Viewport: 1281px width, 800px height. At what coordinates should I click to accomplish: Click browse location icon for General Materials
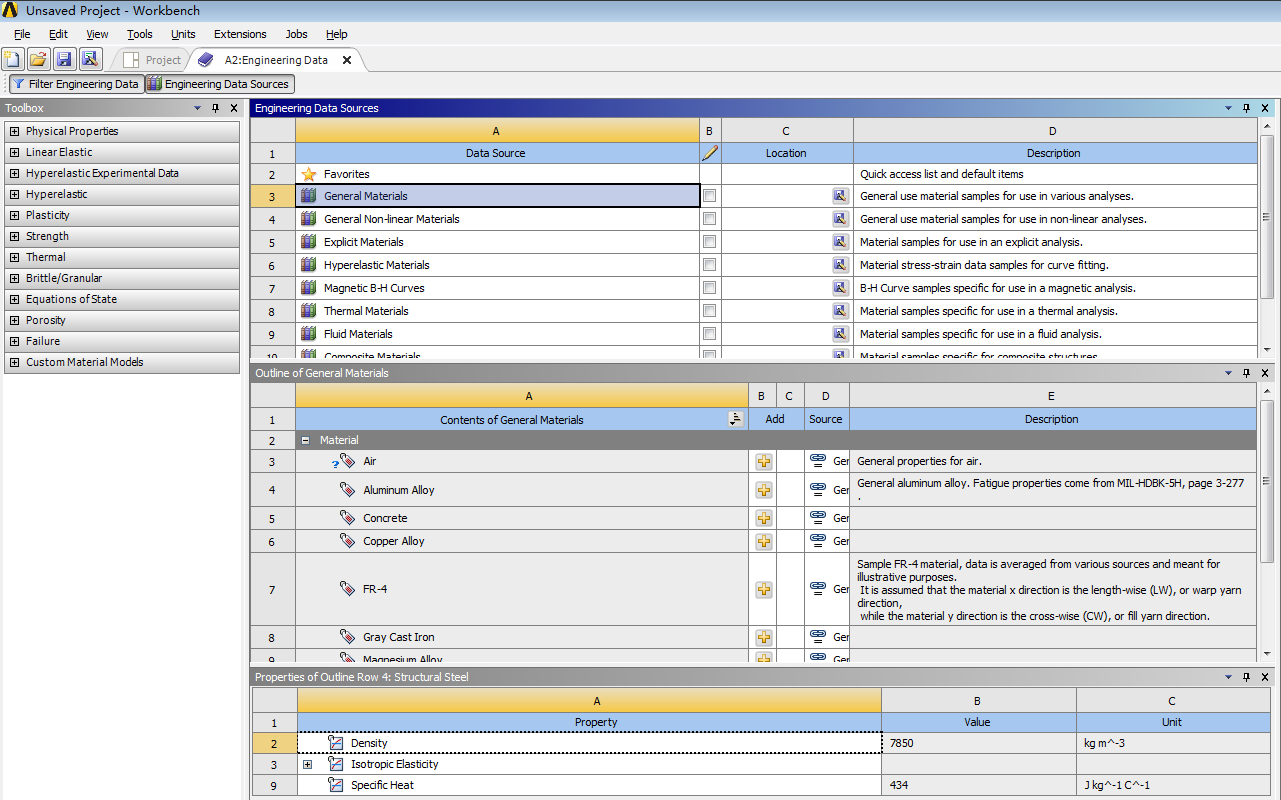click(840, 196)
